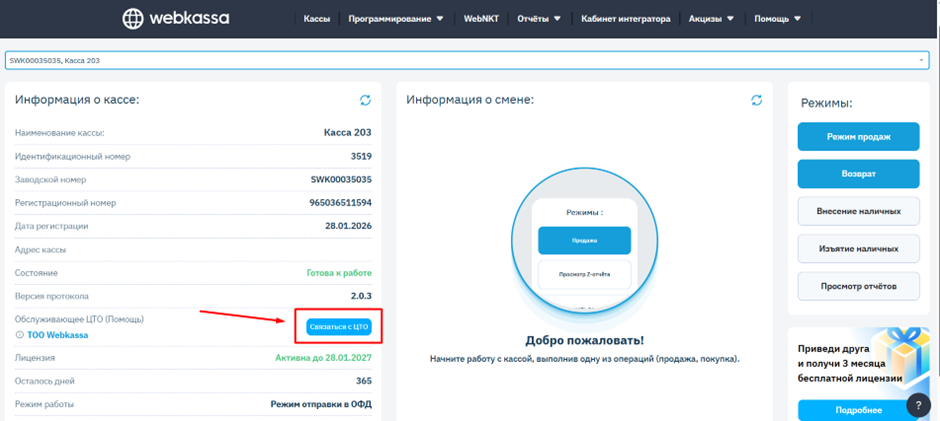This screenshot has width=940, height=421.
Task: Open the WebNKT menu item
Action: tap(481, 19)
